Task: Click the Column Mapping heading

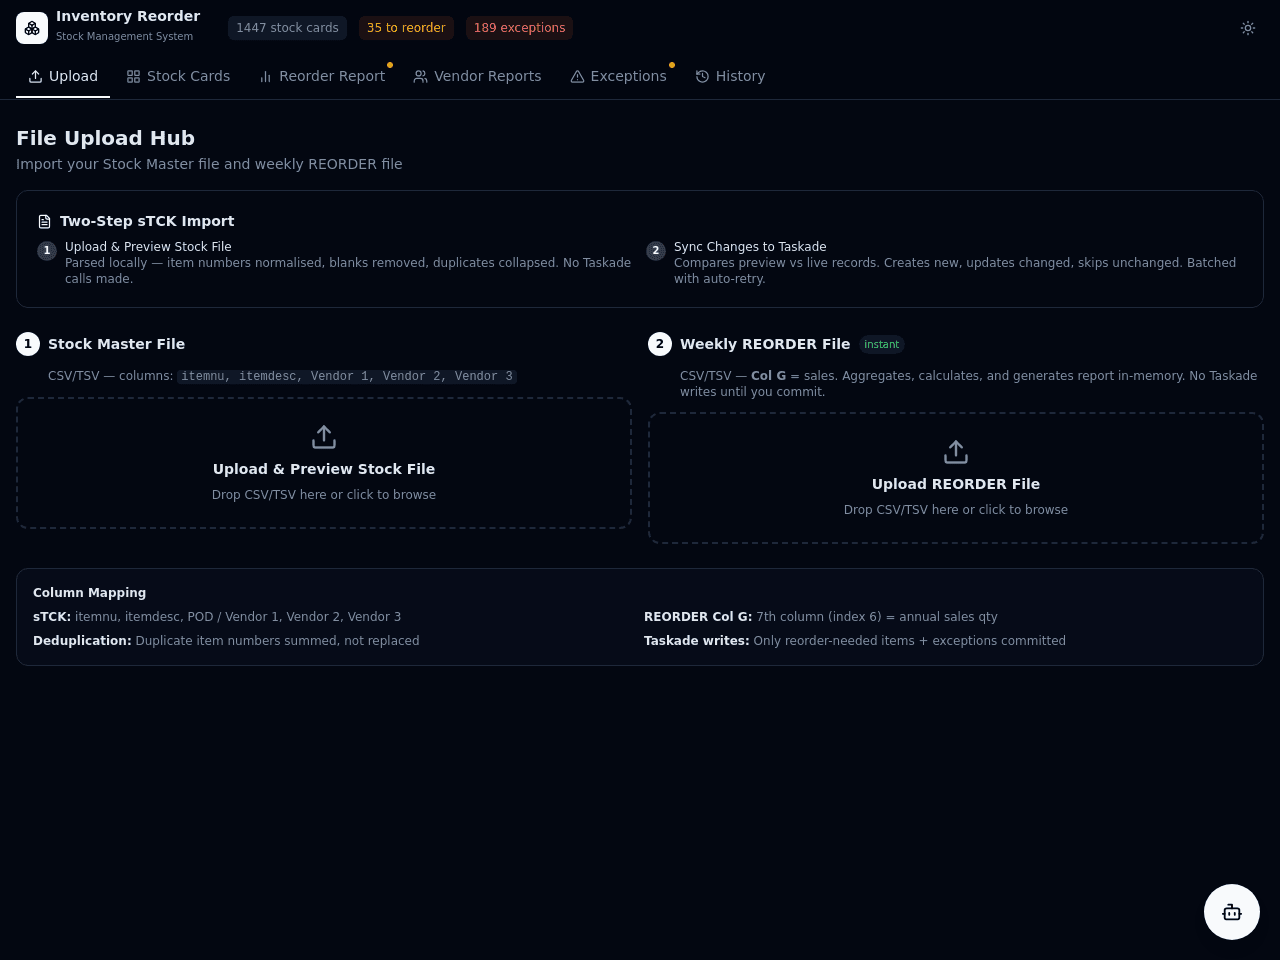Action: (89, 593)
